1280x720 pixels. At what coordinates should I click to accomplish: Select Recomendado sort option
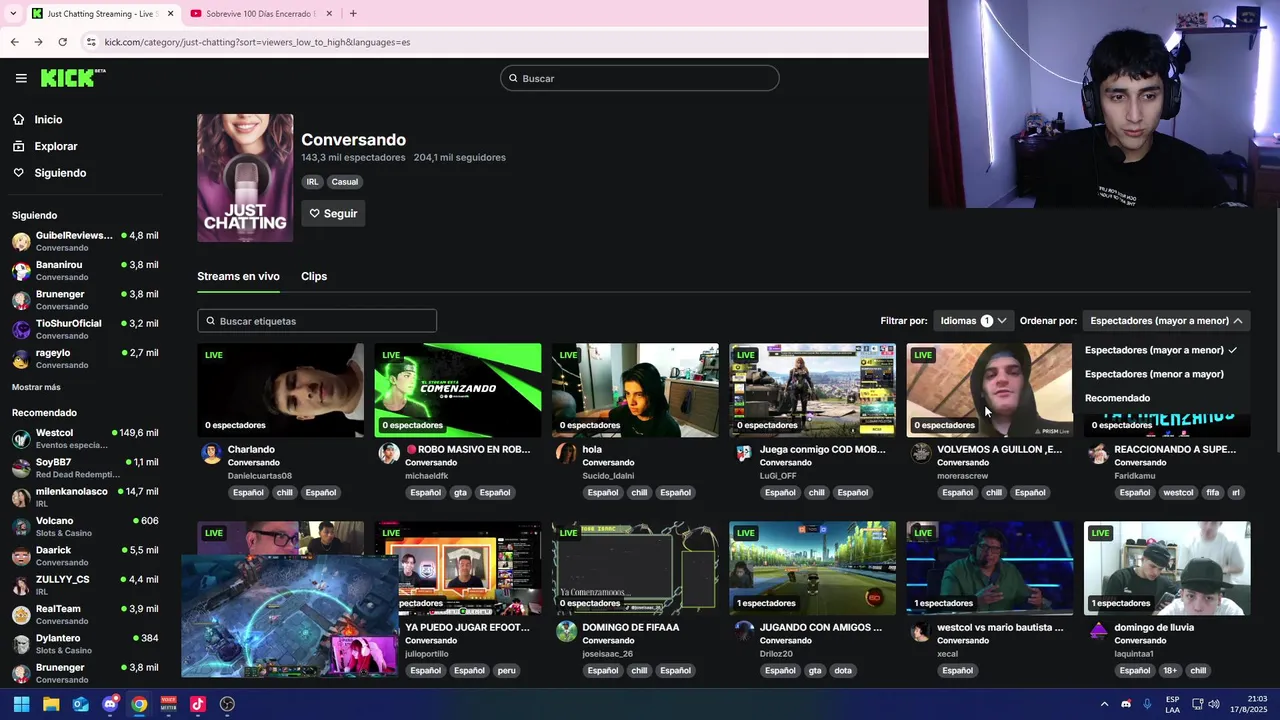point(1117,398)
